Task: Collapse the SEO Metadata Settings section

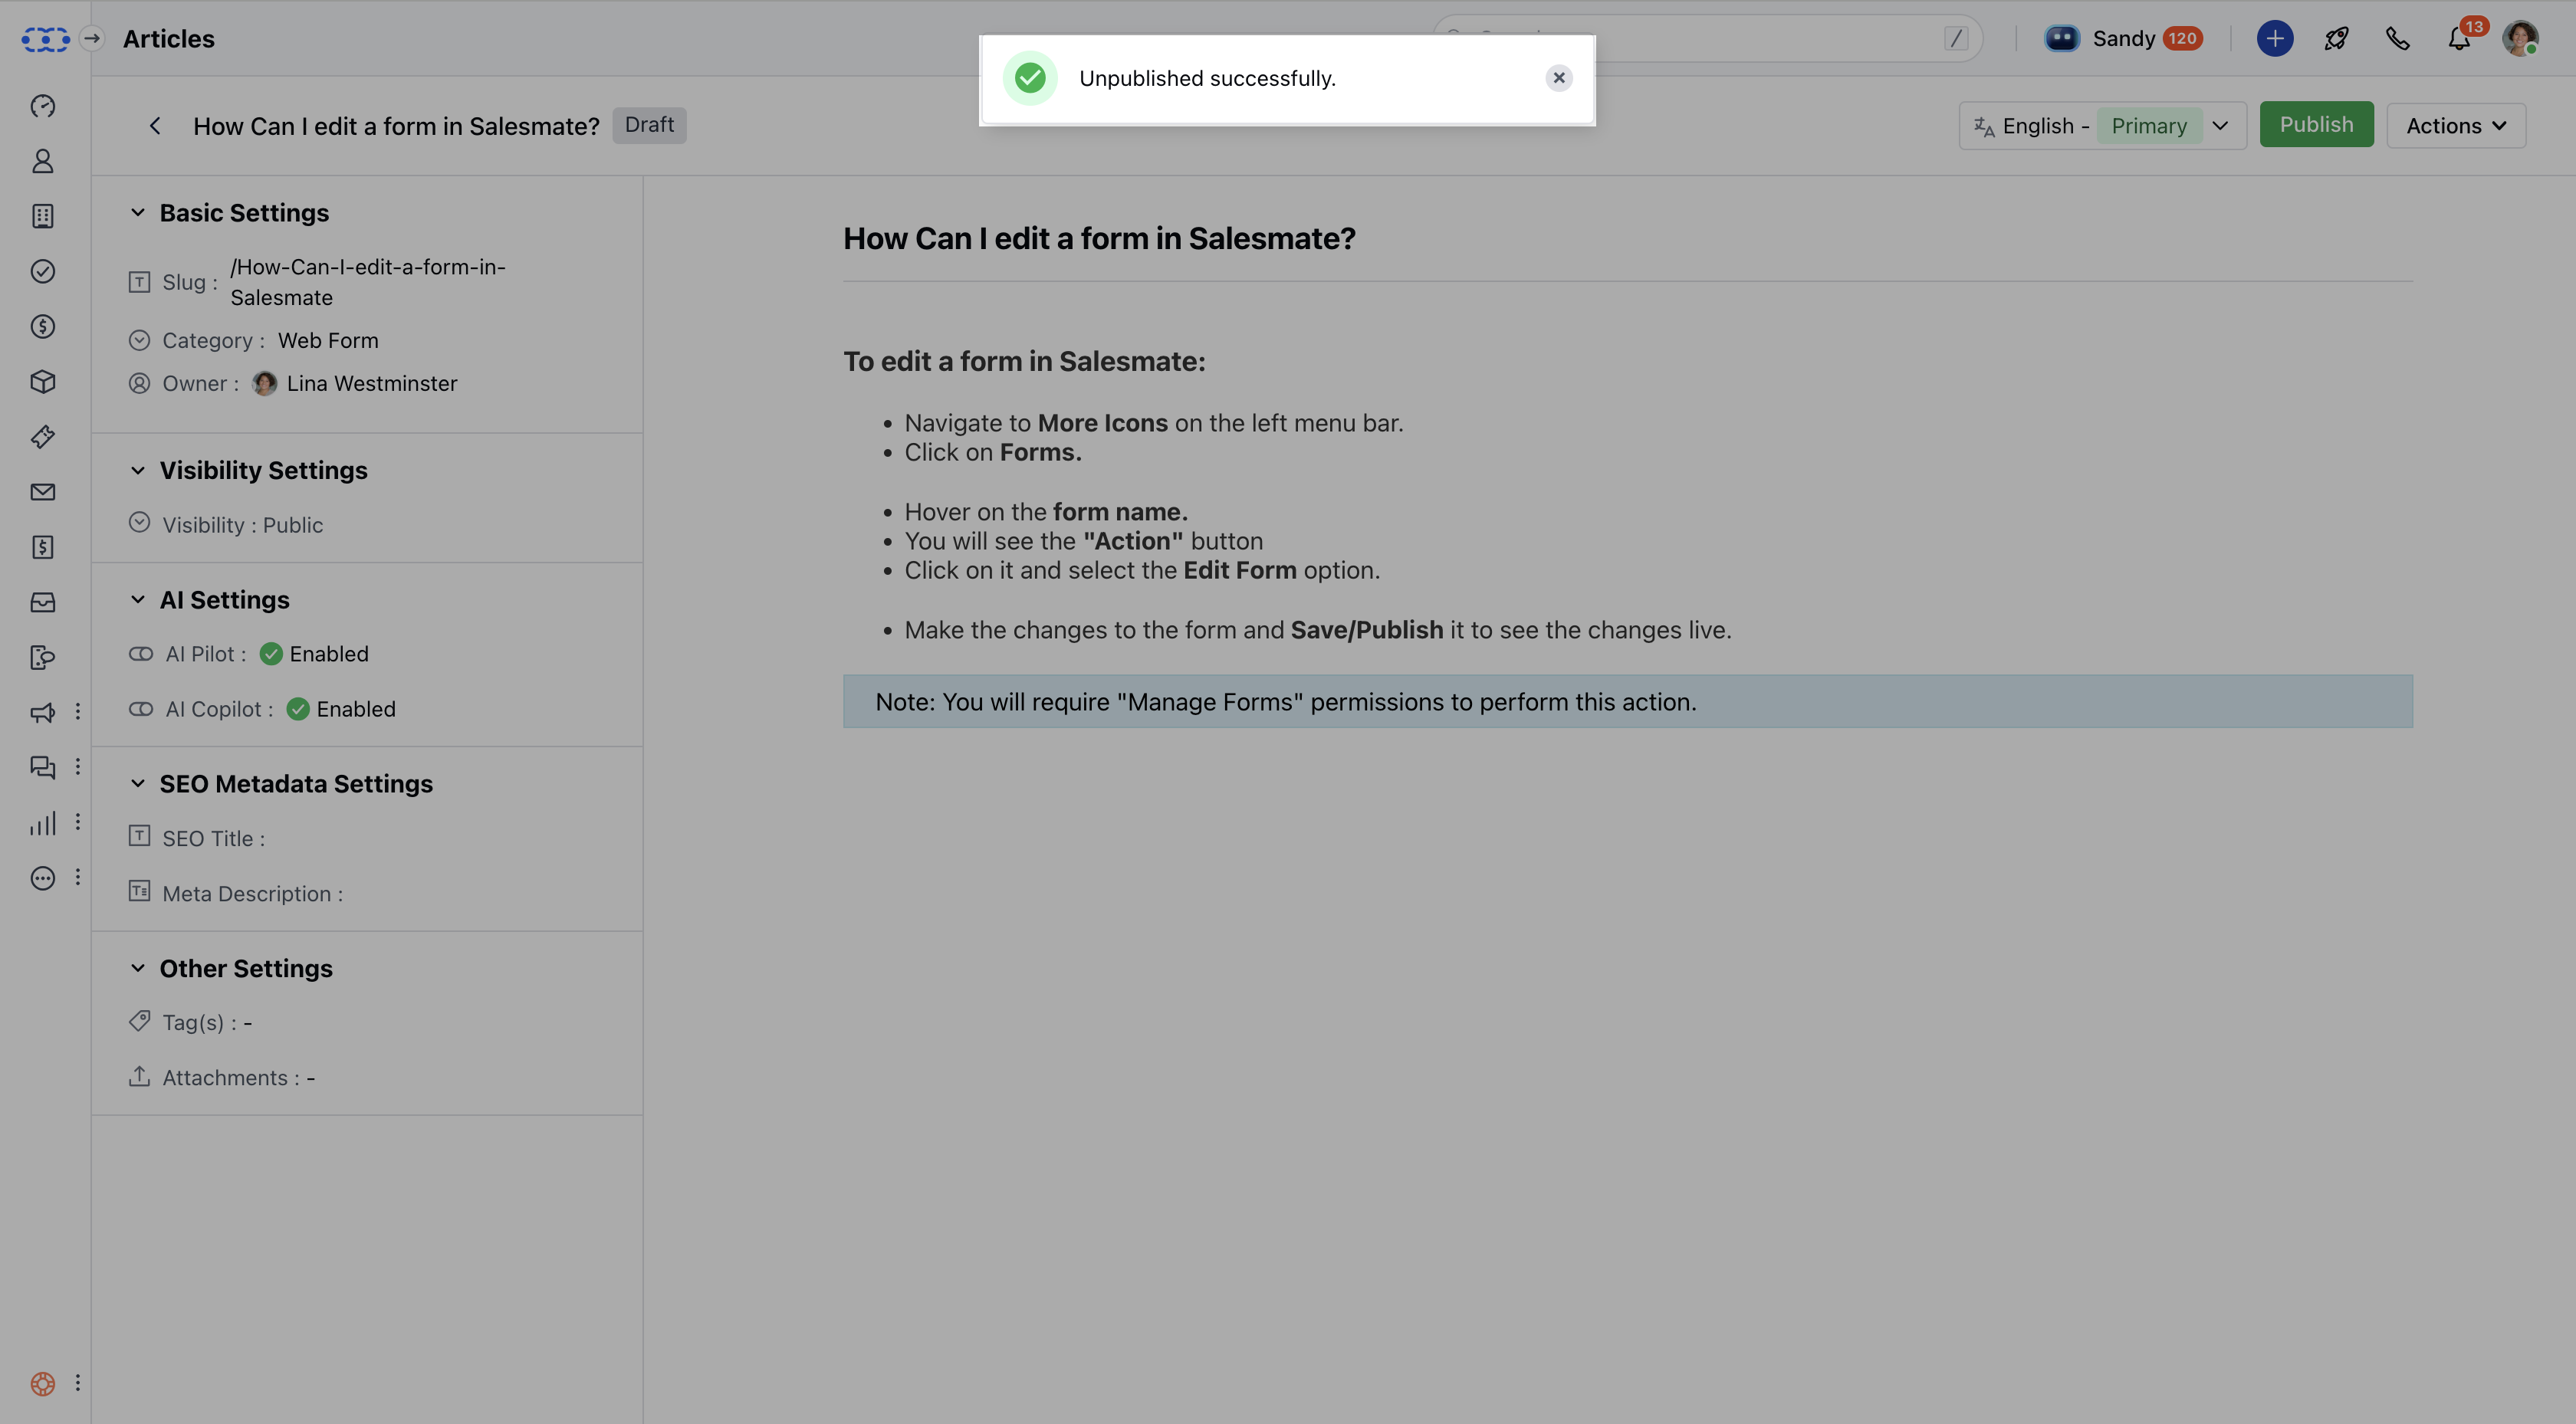Action: click(x=138, y=784)
